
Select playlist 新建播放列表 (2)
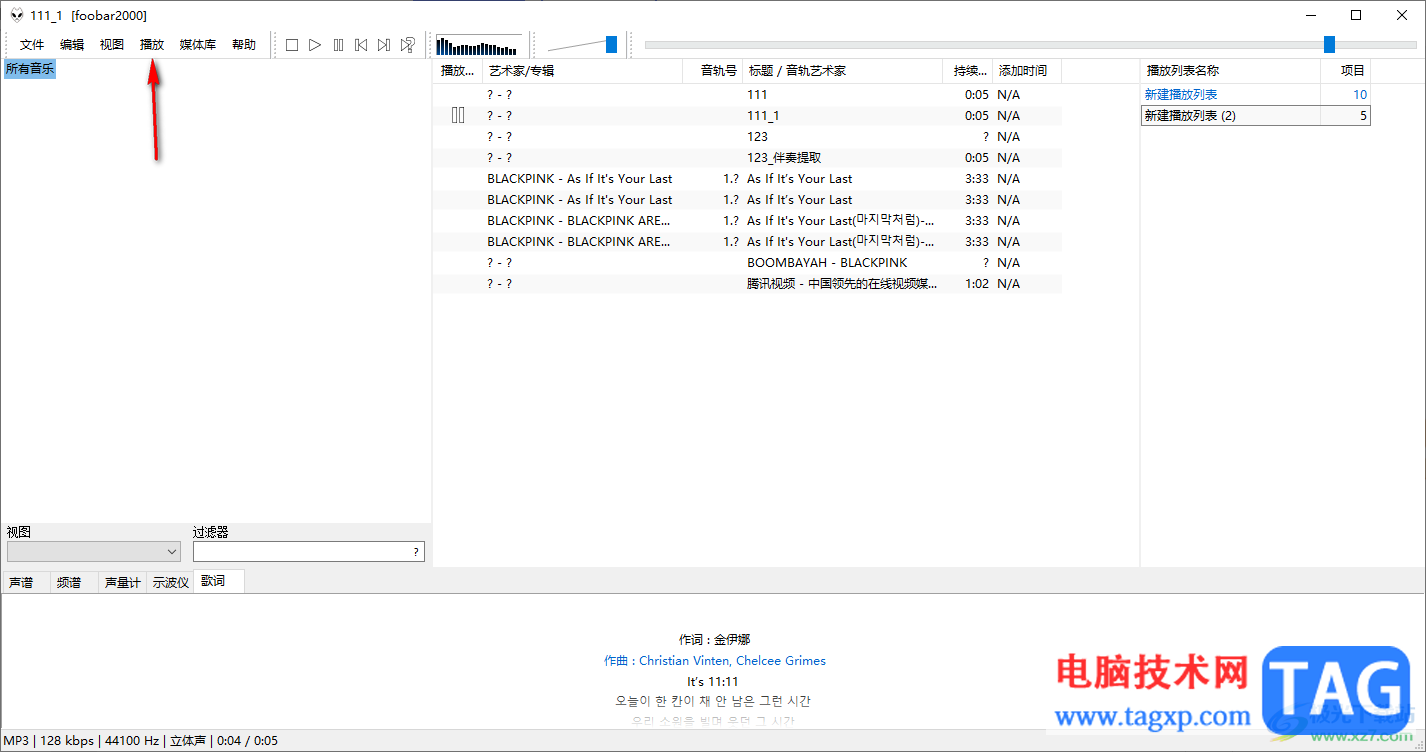pyautogui.click(x=1255, y=115)
